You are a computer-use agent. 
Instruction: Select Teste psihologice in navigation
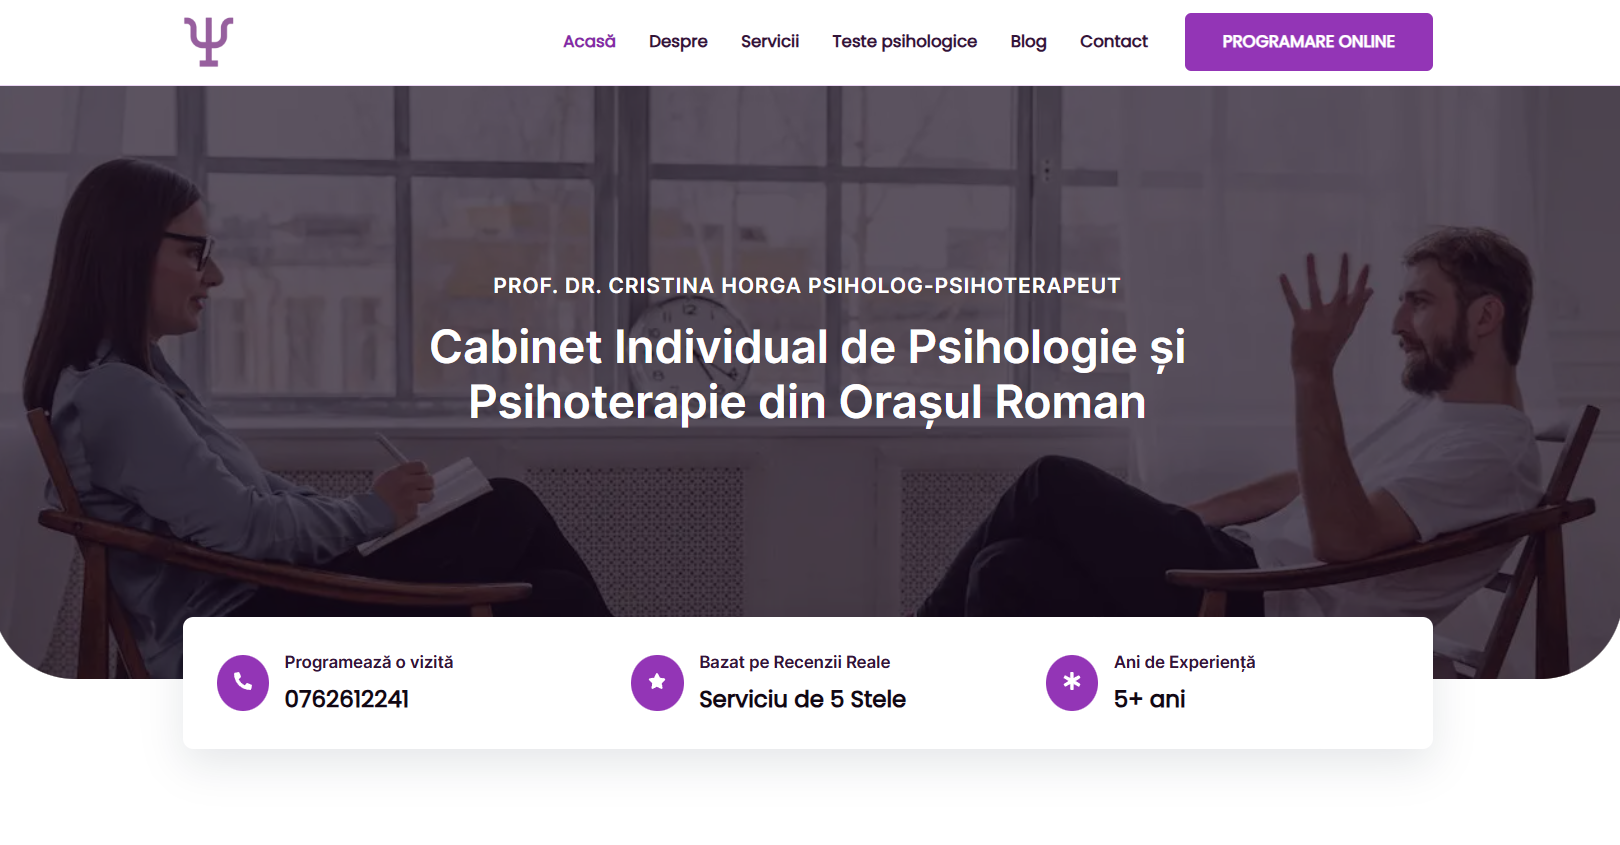click(904, 42)
